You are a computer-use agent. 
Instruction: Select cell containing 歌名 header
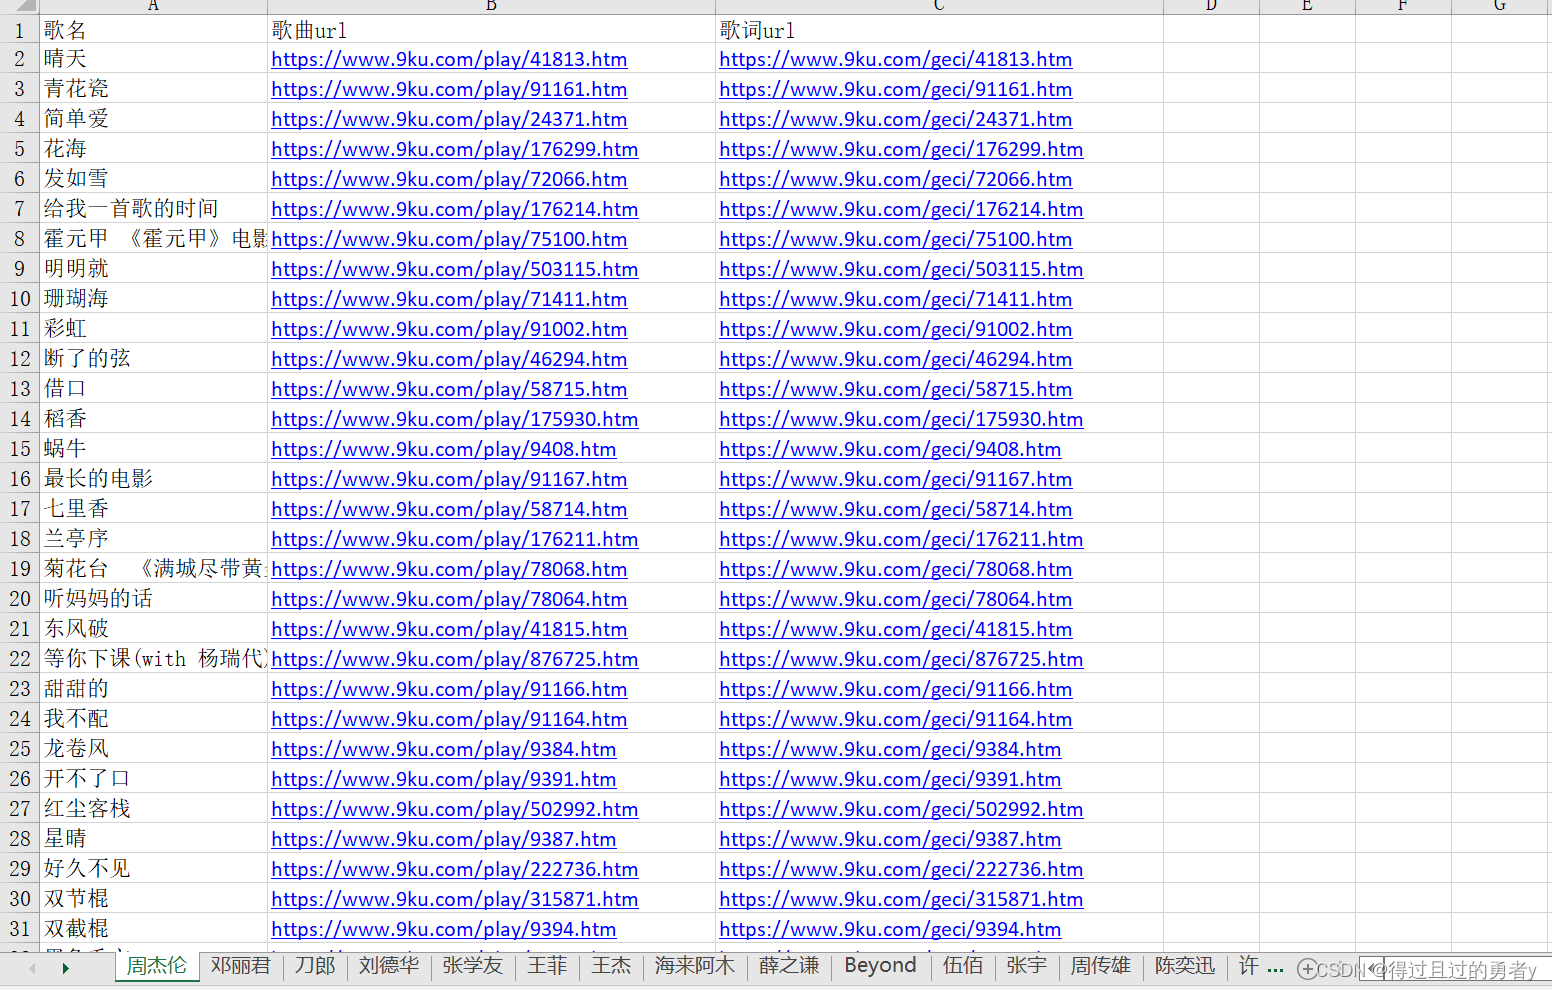tap(154, 29)
